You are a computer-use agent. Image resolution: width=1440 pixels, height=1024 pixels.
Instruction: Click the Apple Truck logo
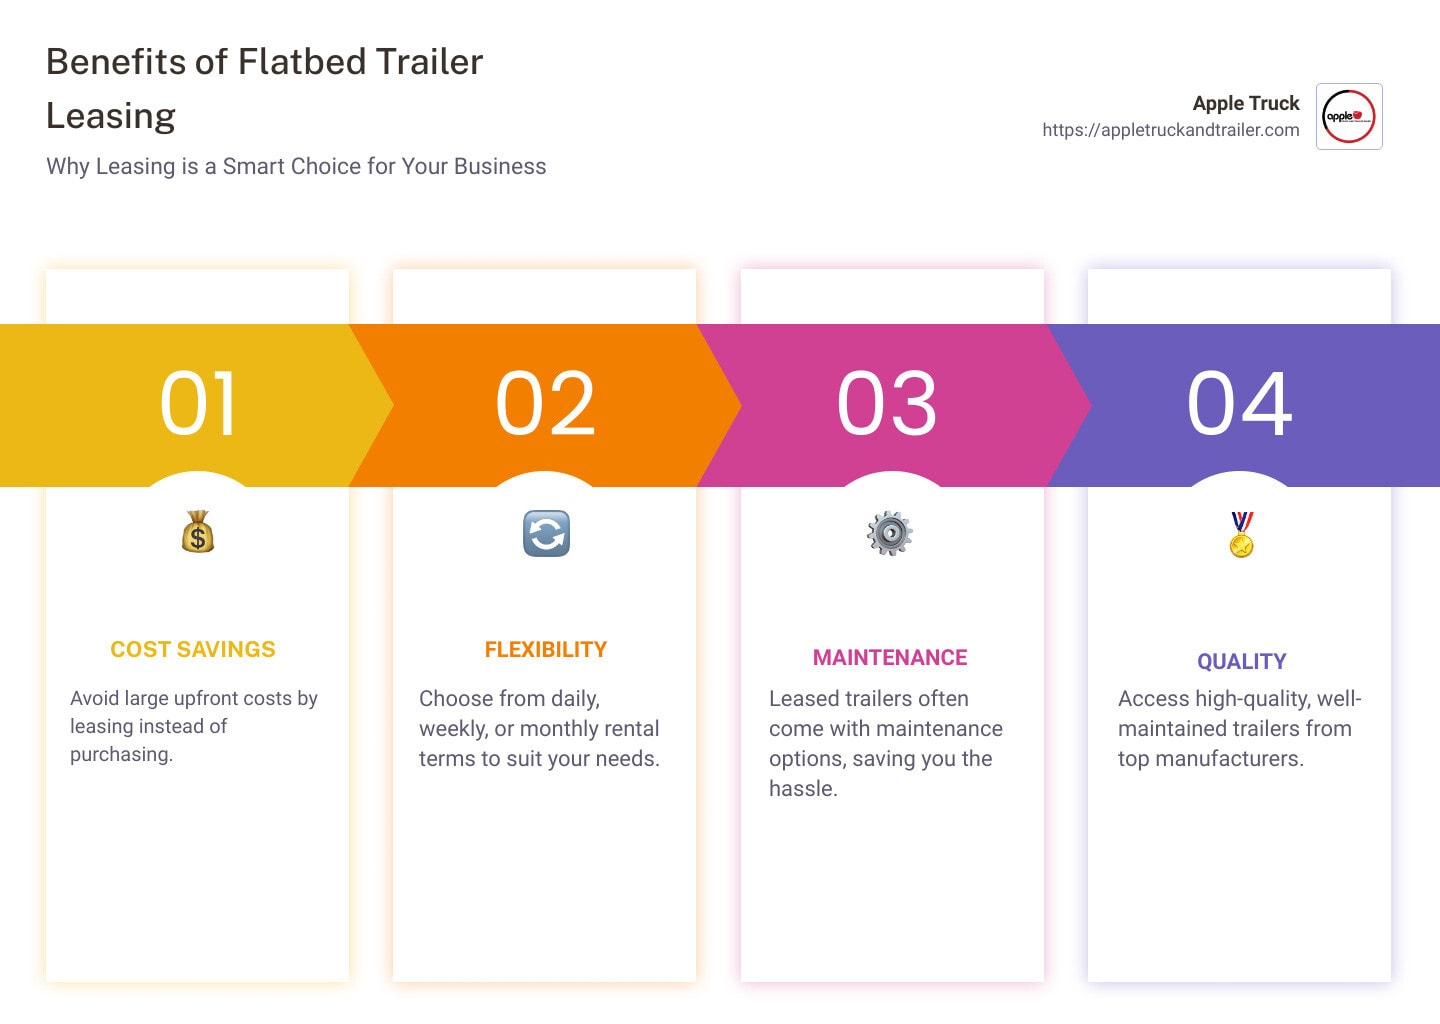[1349, 116]
